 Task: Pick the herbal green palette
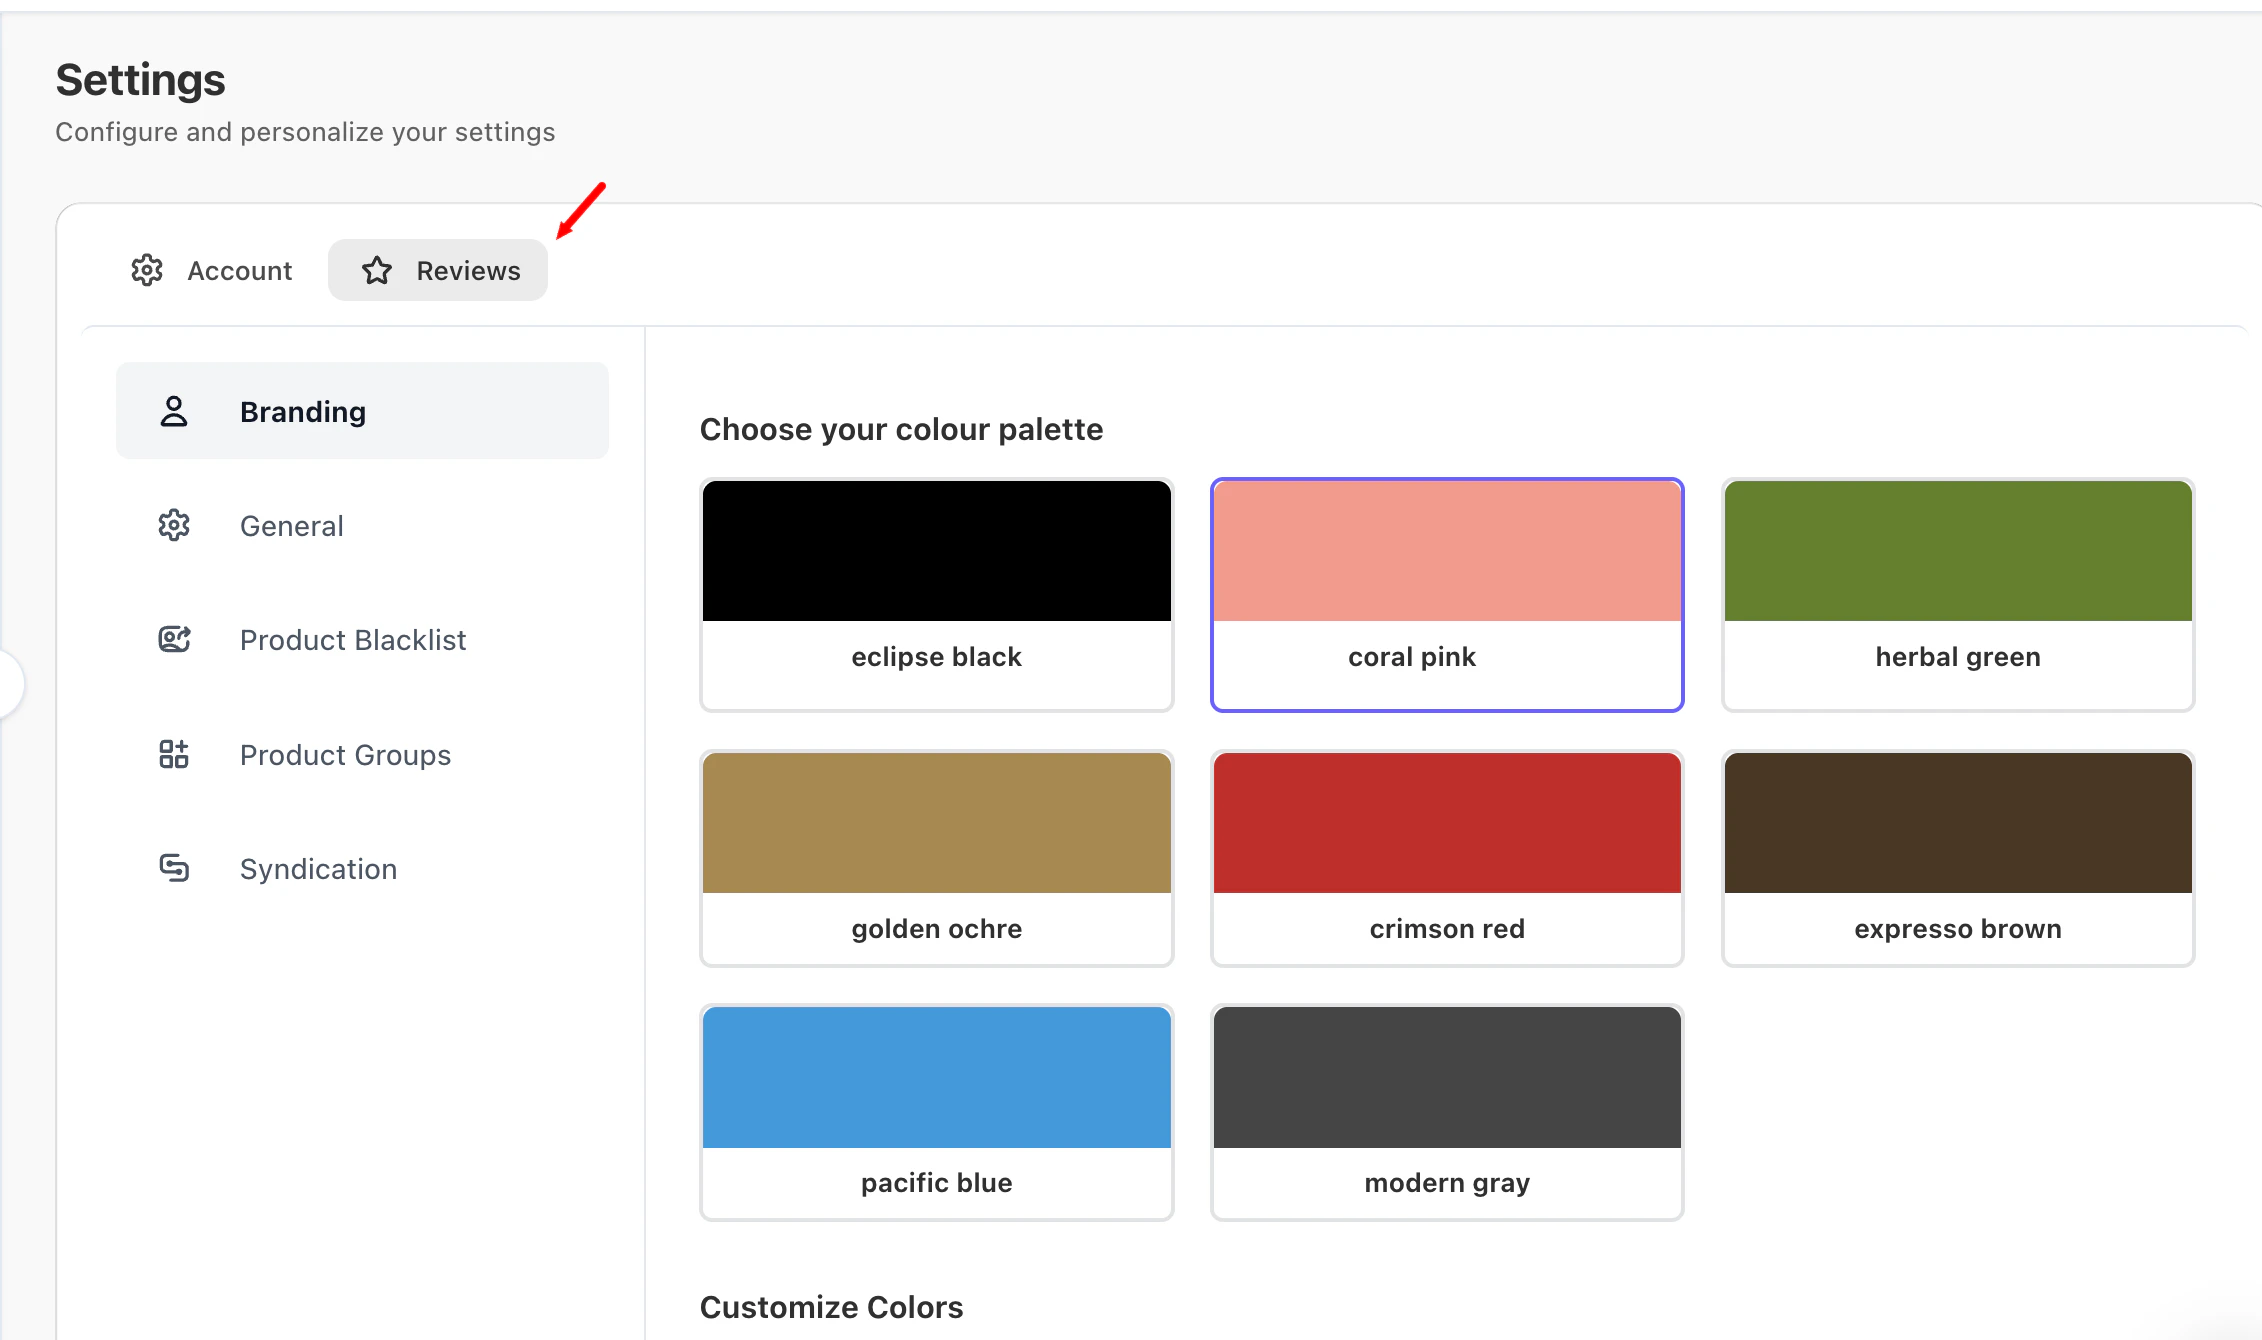point(1957,595)
